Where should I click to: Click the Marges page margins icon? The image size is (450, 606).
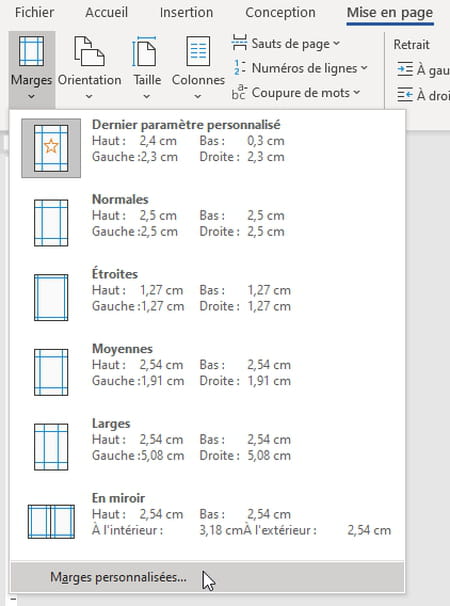click(x=31, y=51)
